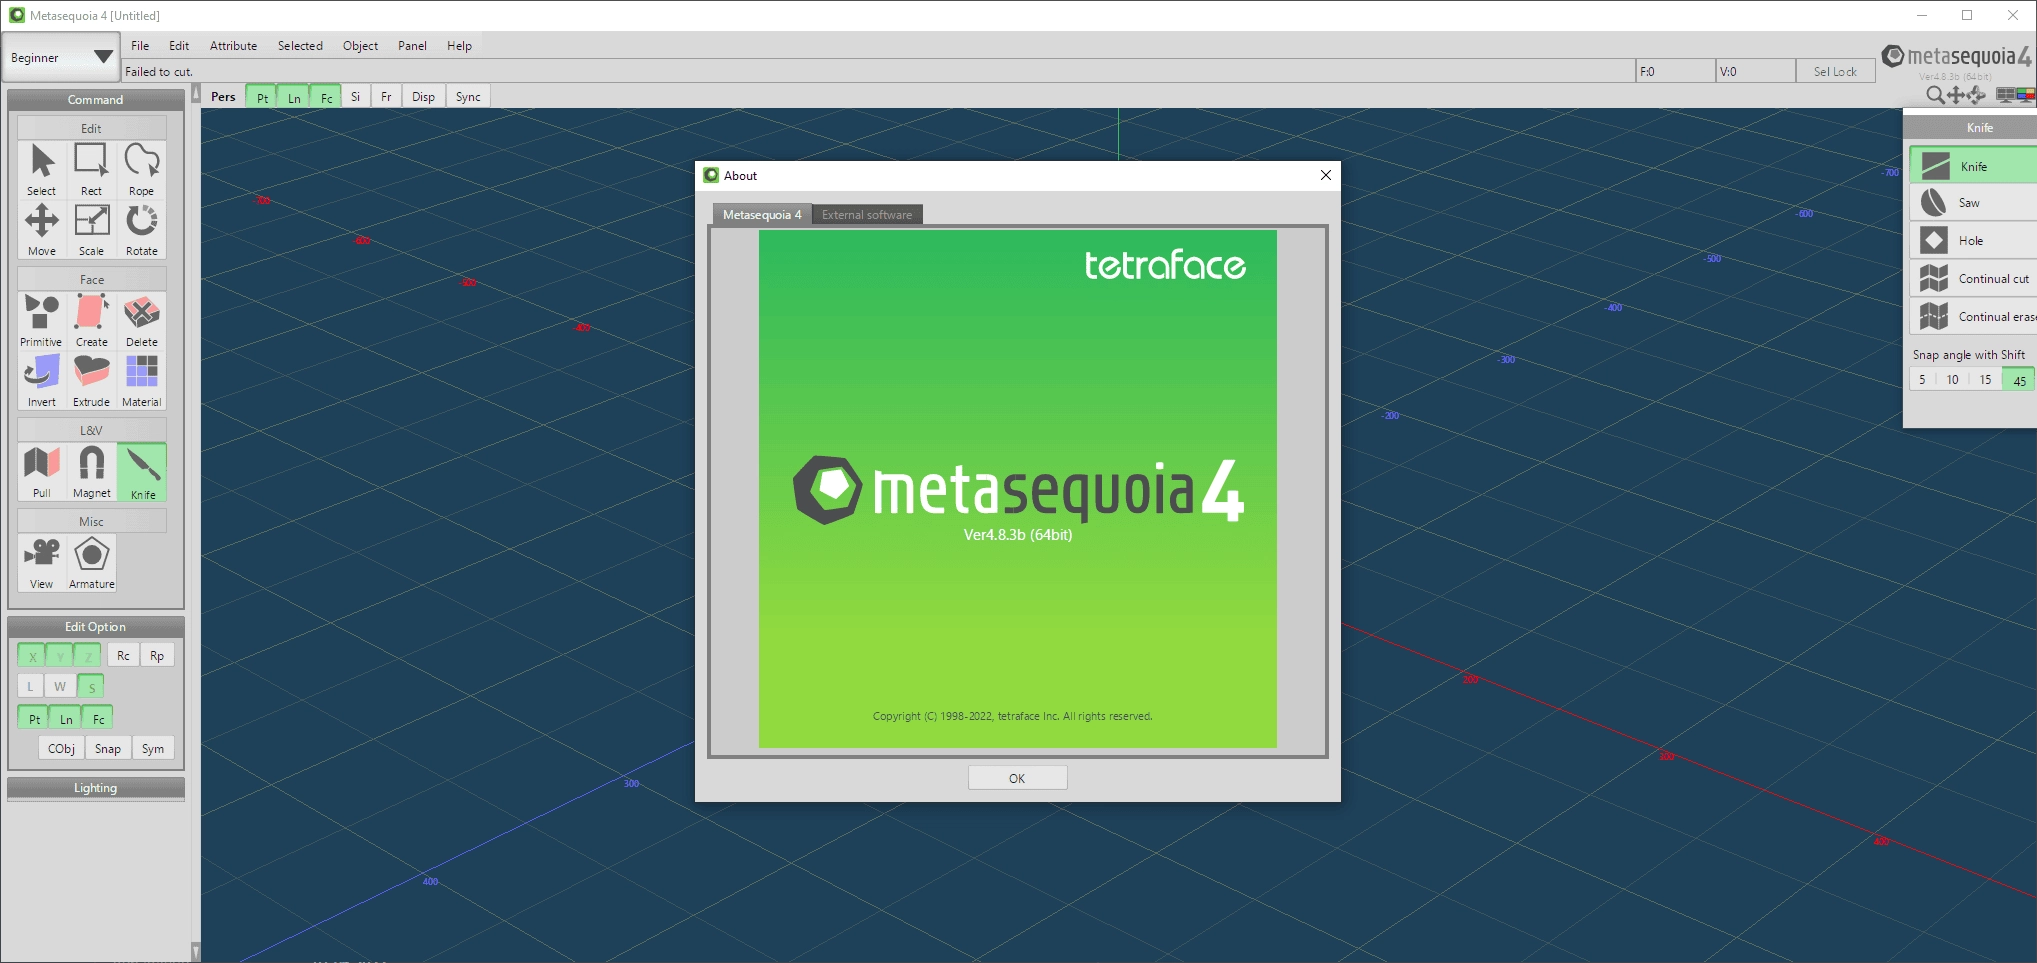Select the Pull tool
Image resolution: width=2037 pixels, height=963 pixels.
[41, 472]
